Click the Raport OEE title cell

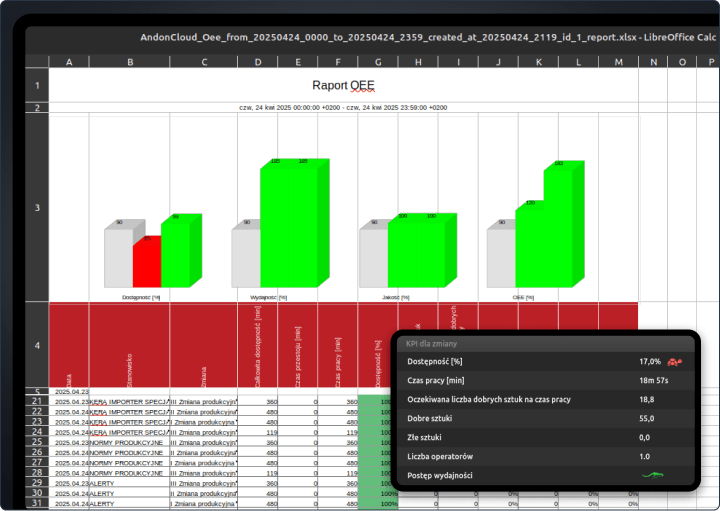(x=343, y=86)
